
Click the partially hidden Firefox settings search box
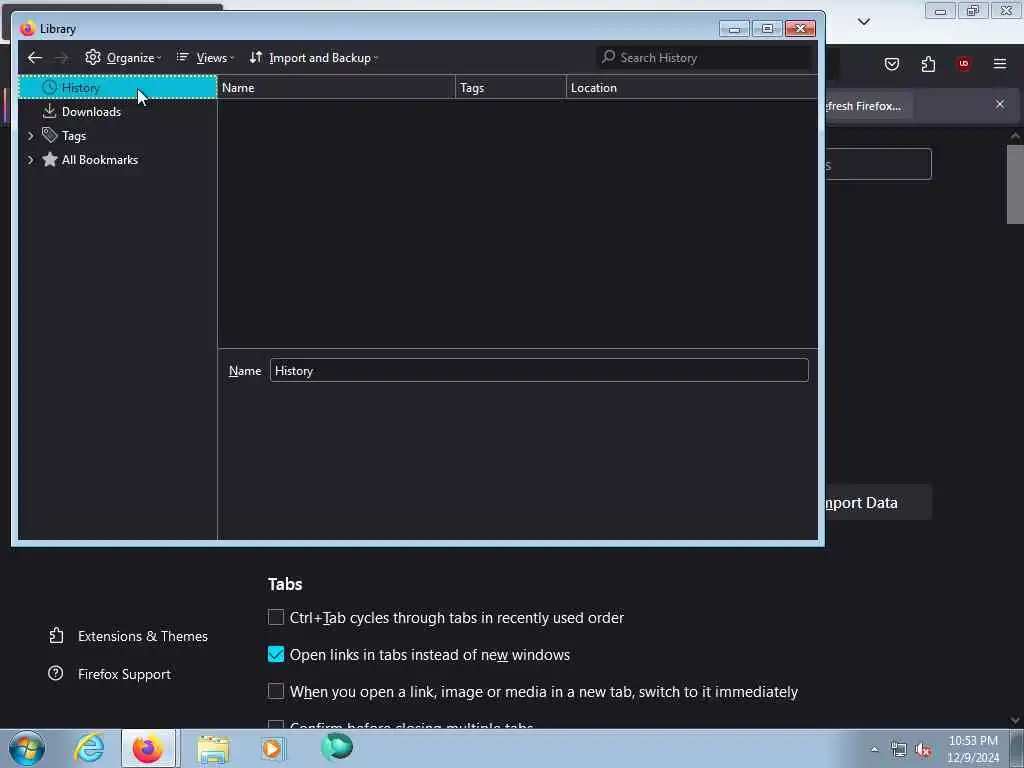[878, 164]
